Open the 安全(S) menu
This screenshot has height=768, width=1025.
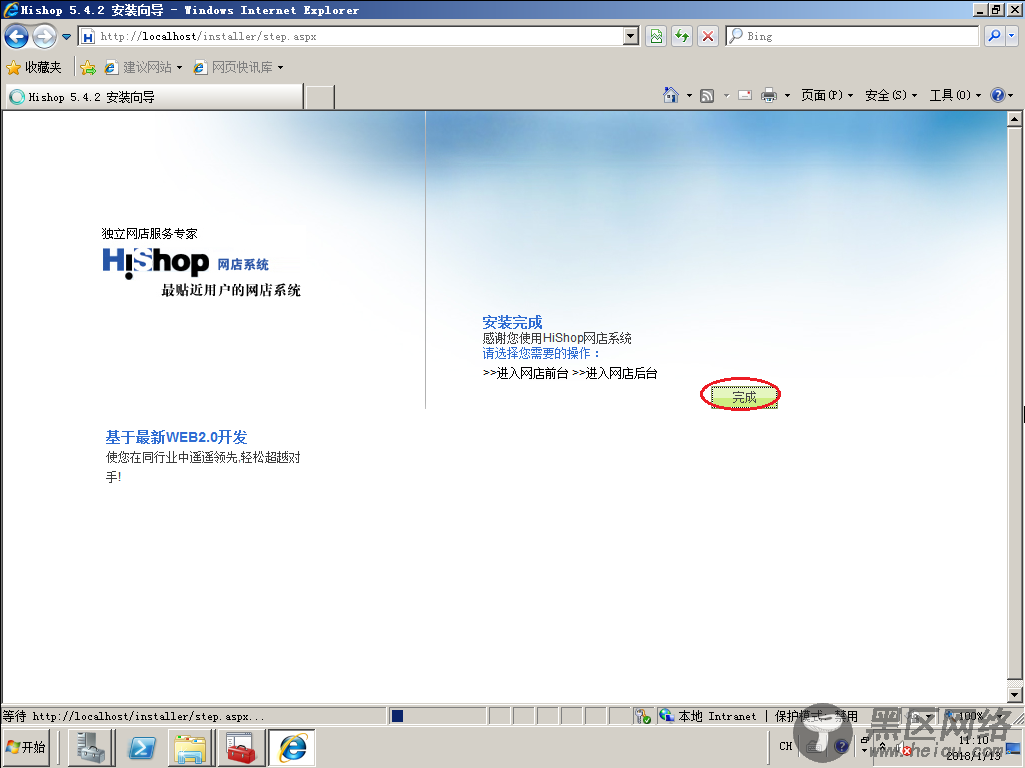tap(891, 95)
